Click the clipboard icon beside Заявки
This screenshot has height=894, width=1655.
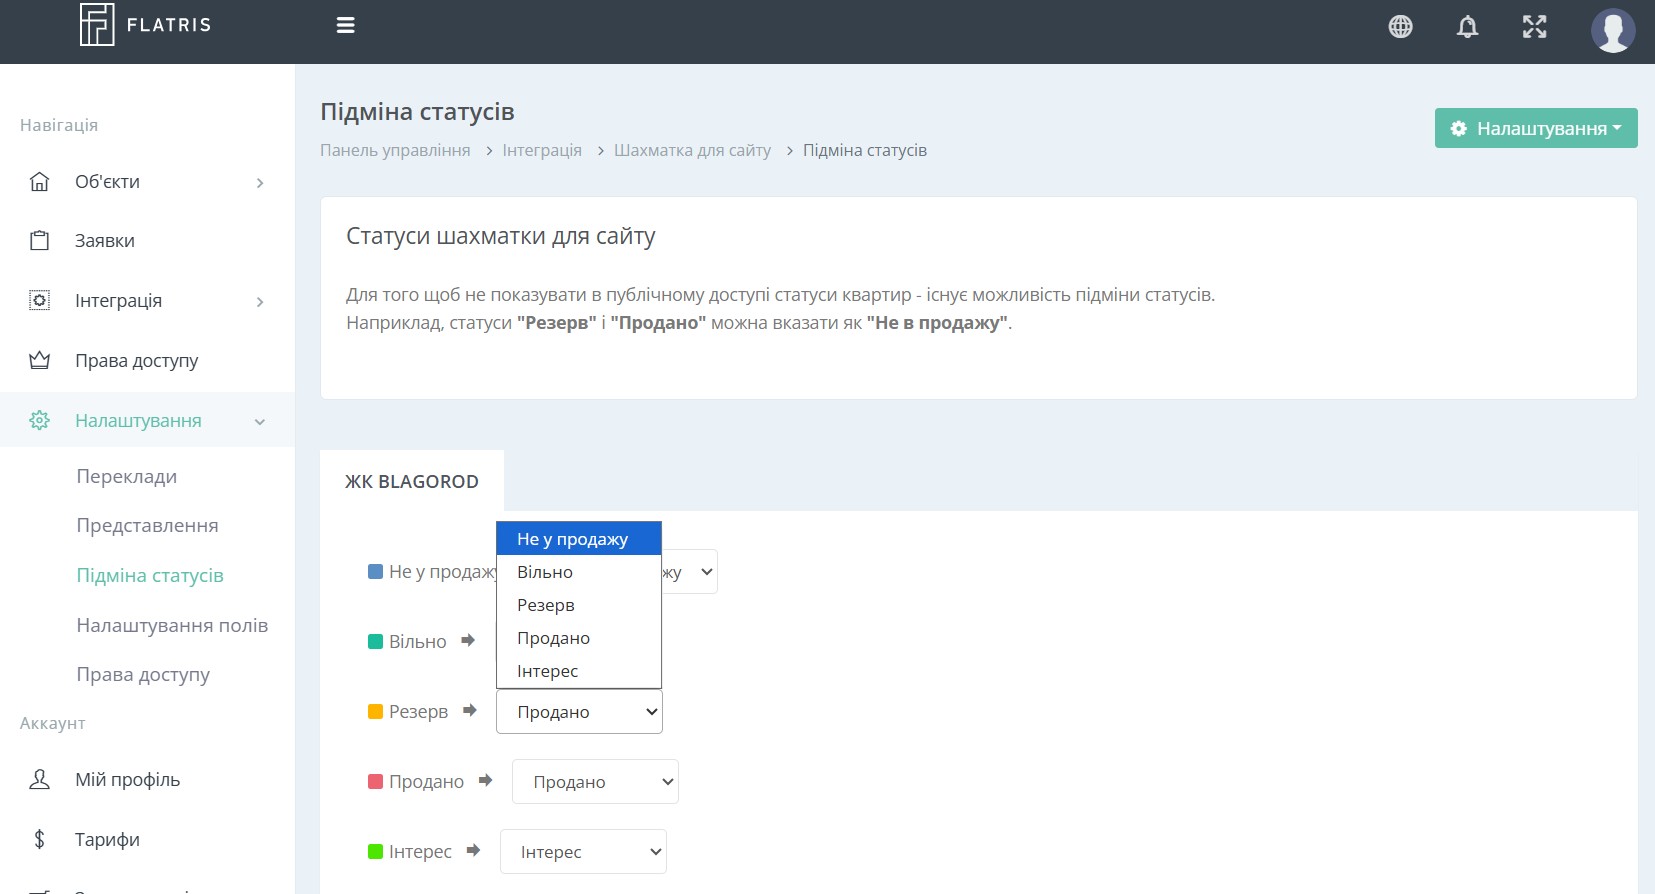coord(40,241)
